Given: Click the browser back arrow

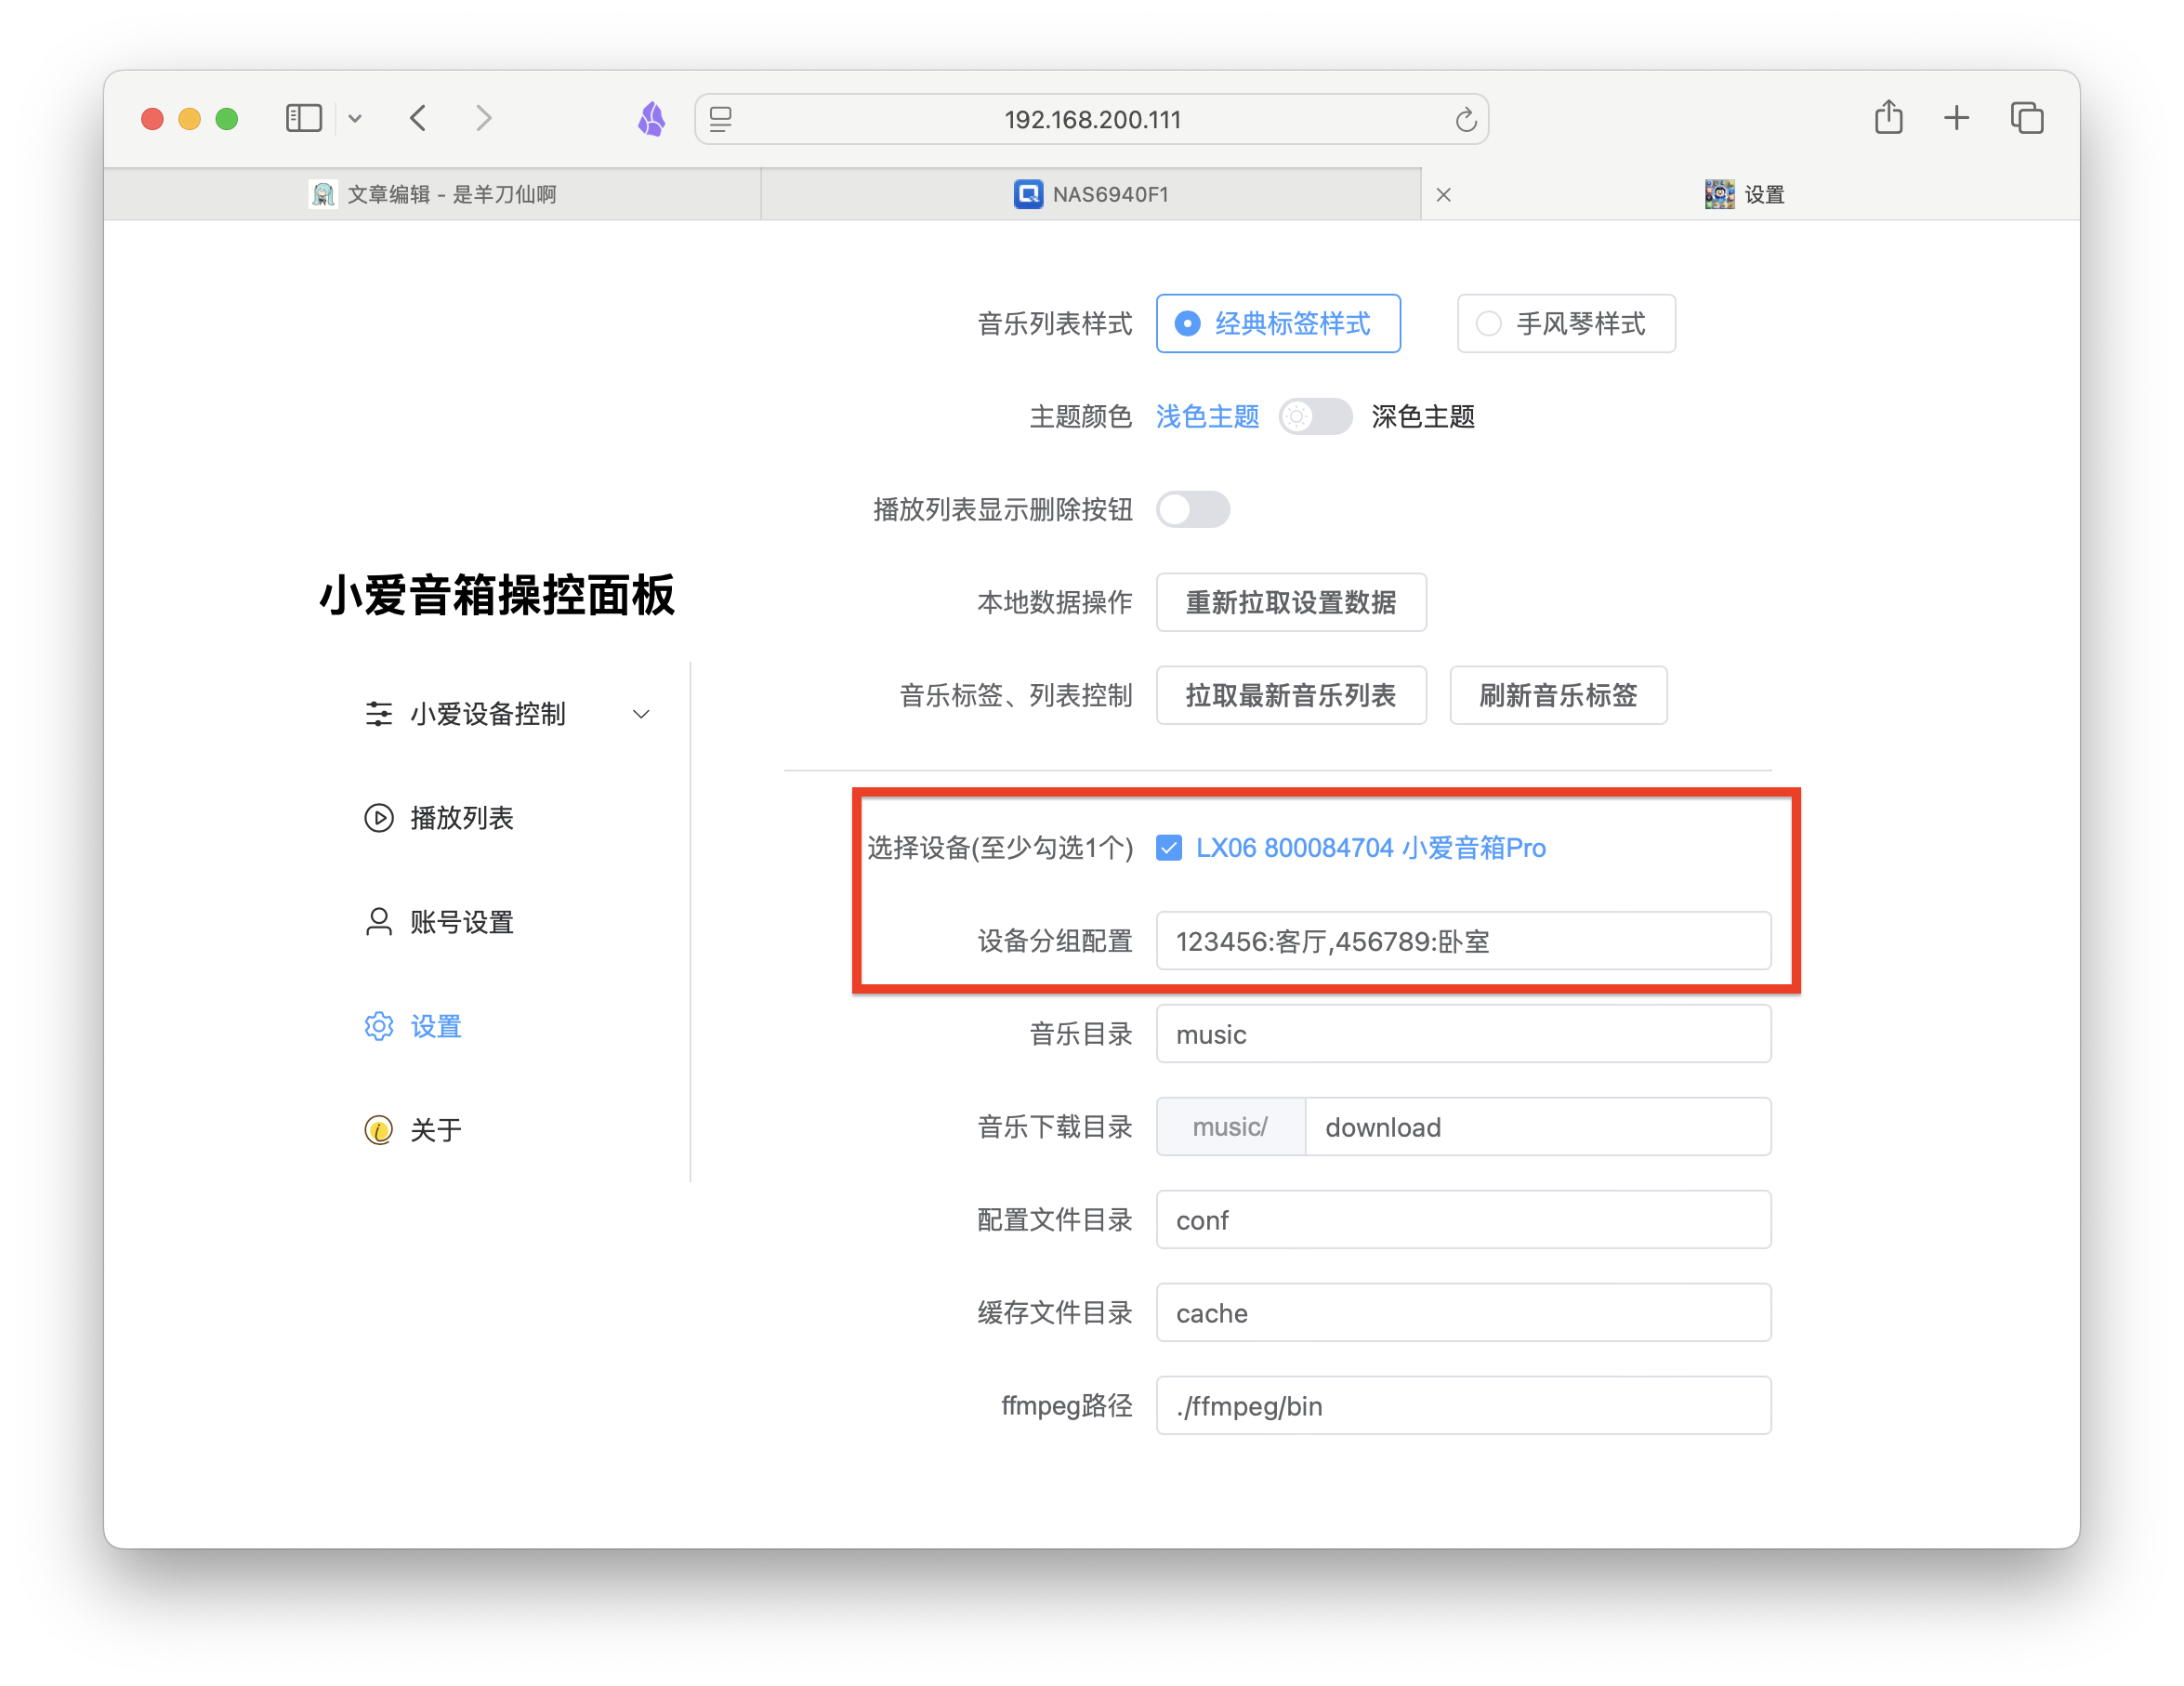Looking at the screenshot, I should point(419,118).
